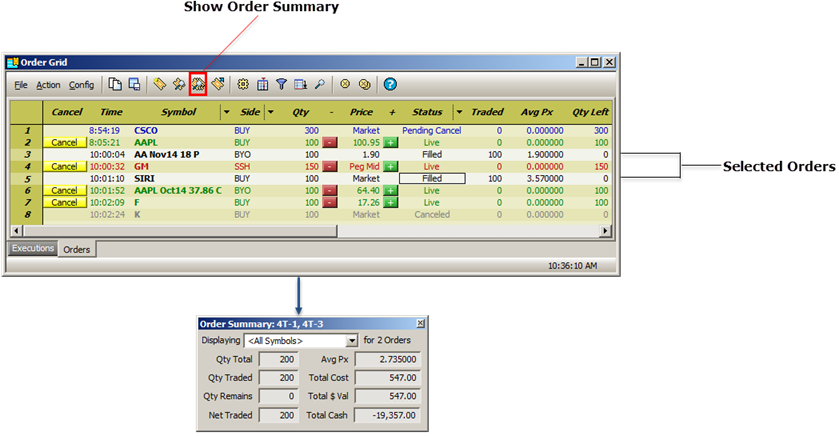Click the Qty column header
This screenshot has width=839, height=436.
301,112
